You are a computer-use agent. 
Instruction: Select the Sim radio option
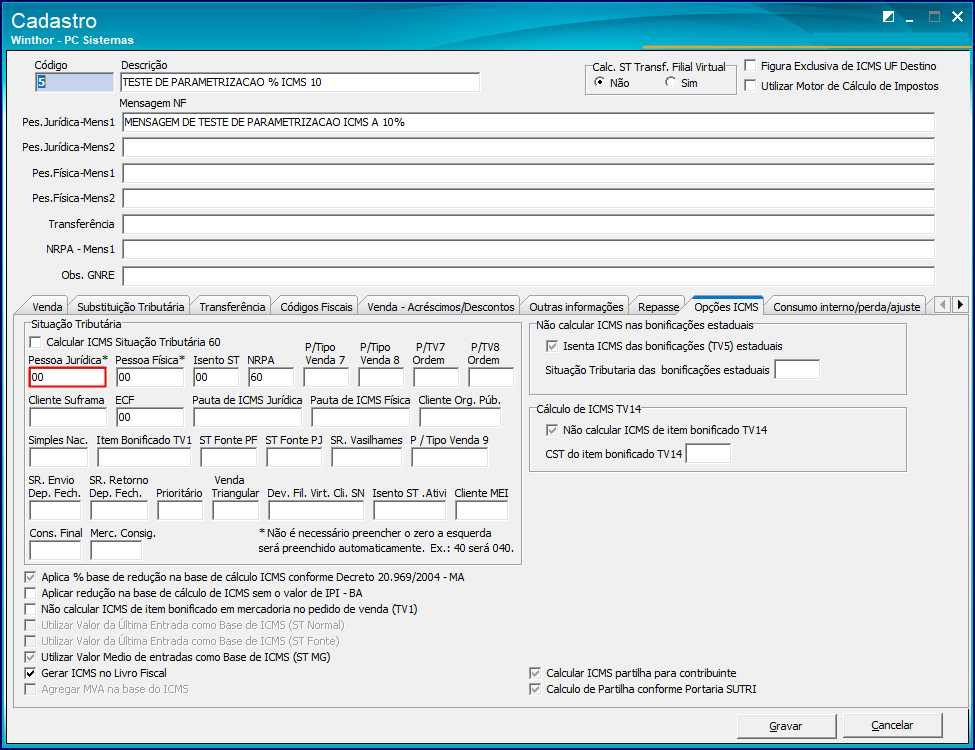click(x=670, y=82)
